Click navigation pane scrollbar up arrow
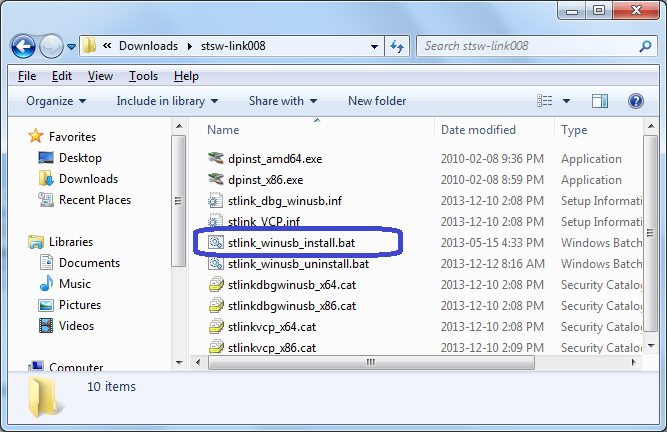 point(179,126)
